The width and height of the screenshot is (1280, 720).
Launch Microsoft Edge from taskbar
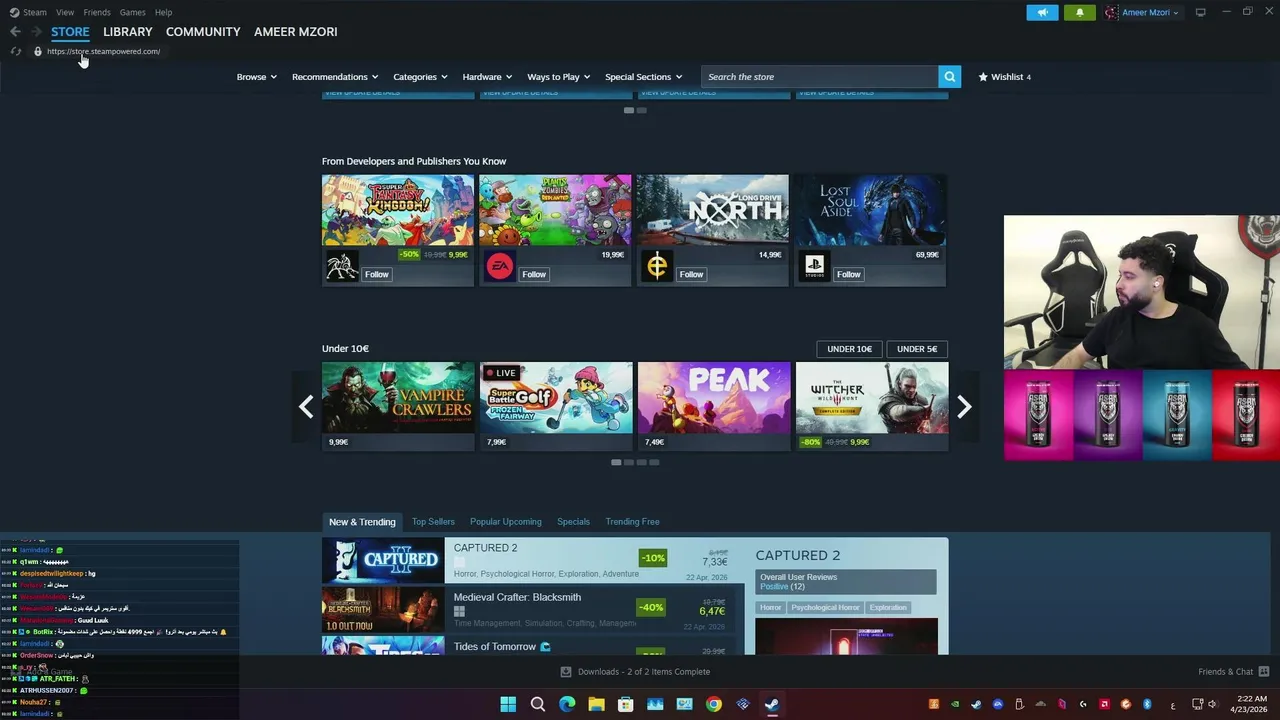[567, 704]
